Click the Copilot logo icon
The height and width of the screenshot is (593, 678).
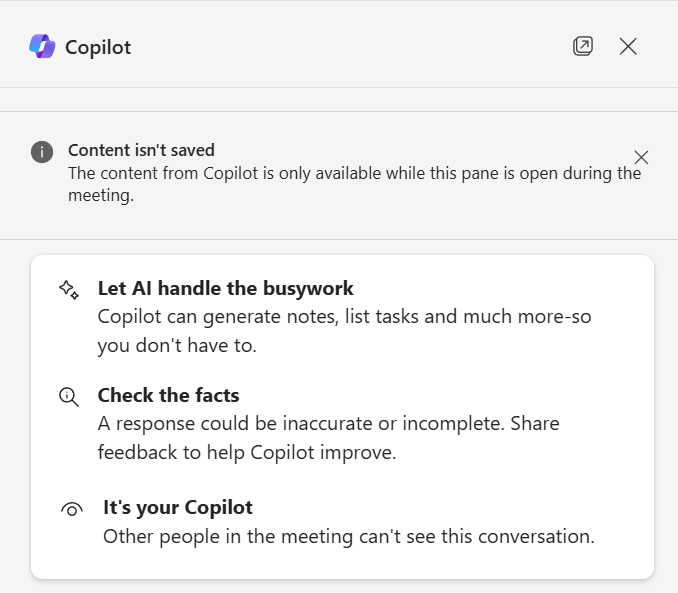pos(42,46)
